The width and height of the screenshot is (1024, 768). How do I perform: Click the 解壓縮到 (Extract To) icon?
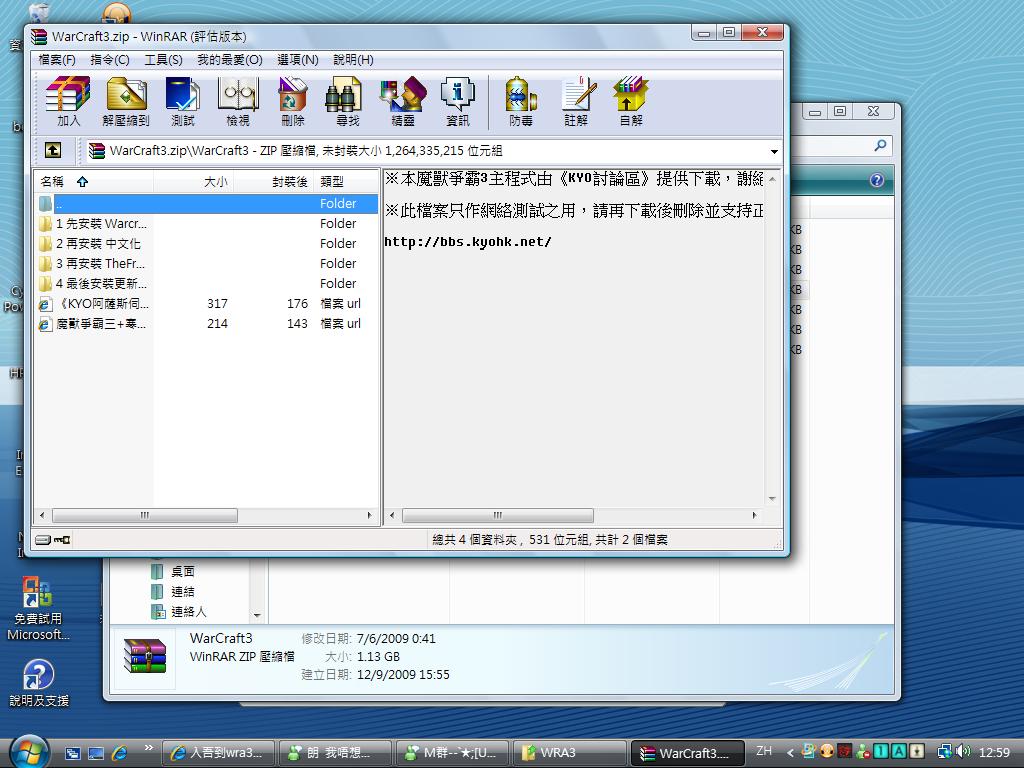pyautogui.click(x=126, y=101)
